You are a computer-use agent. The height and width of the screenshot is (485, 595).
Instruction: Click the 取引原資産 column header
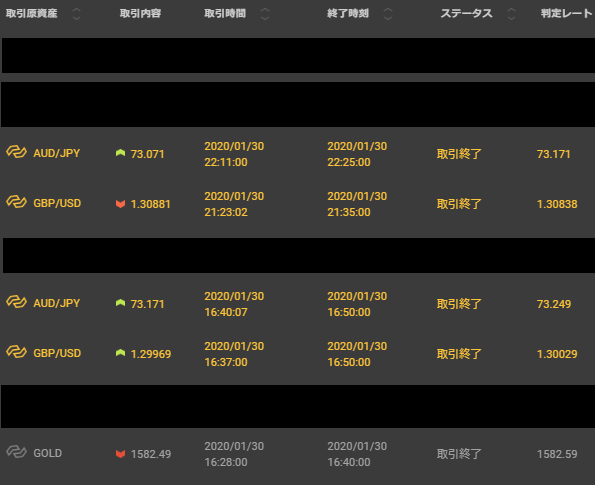(31, 14)
